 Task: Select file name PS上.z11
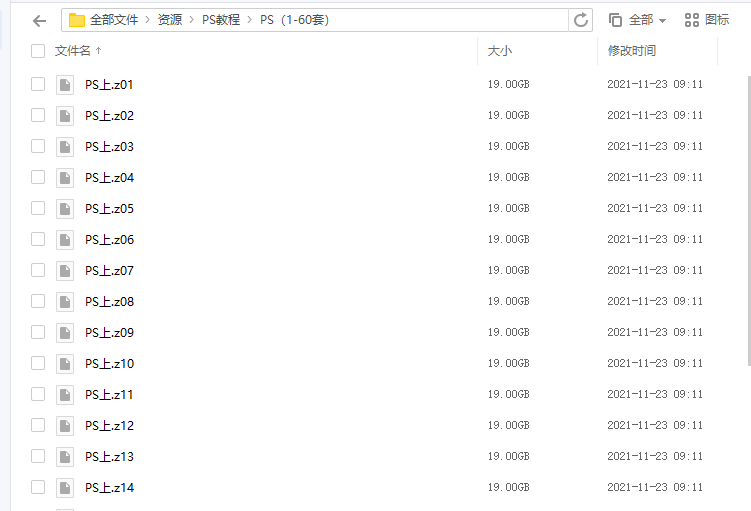click(x=109, y=395)
